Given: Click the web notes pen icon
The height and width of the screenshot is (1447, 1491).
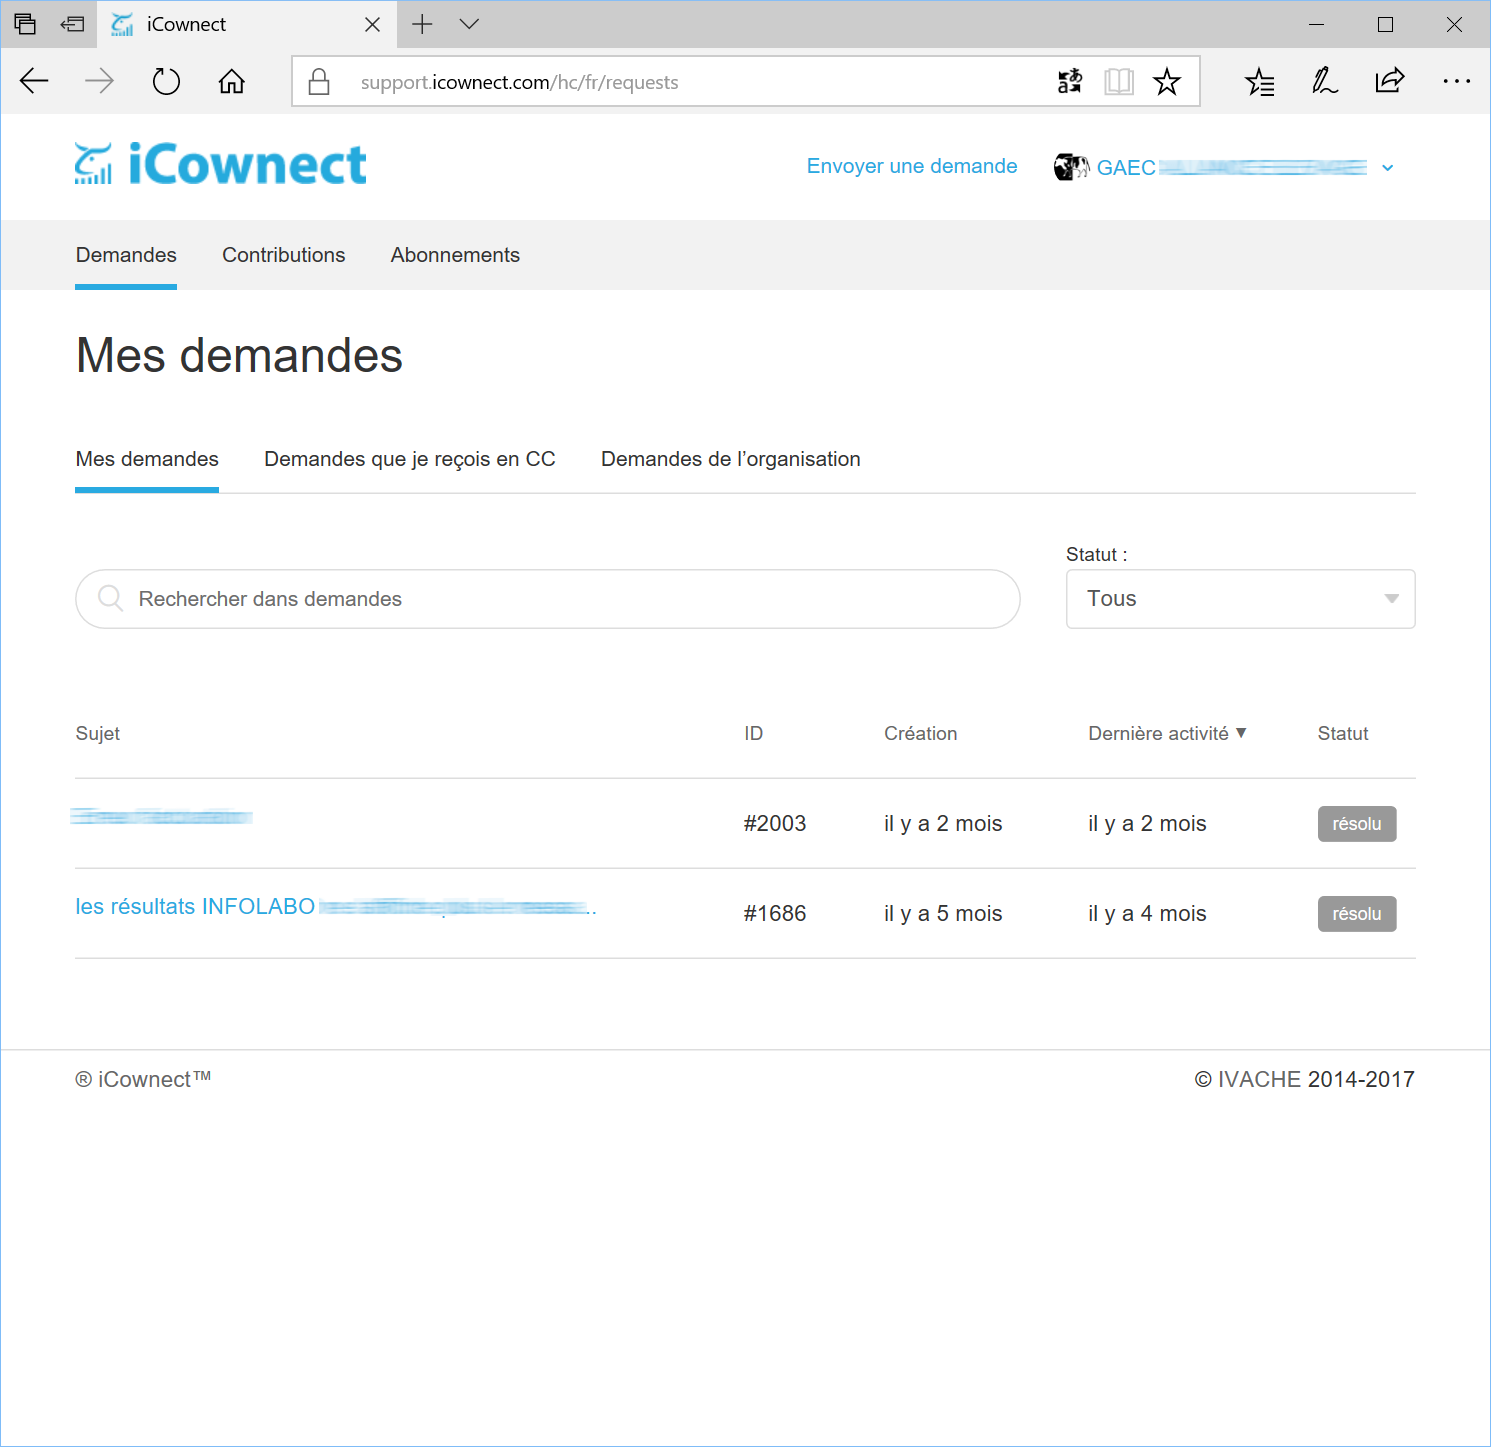Looking at the screenshot, I should (1325, 81).
